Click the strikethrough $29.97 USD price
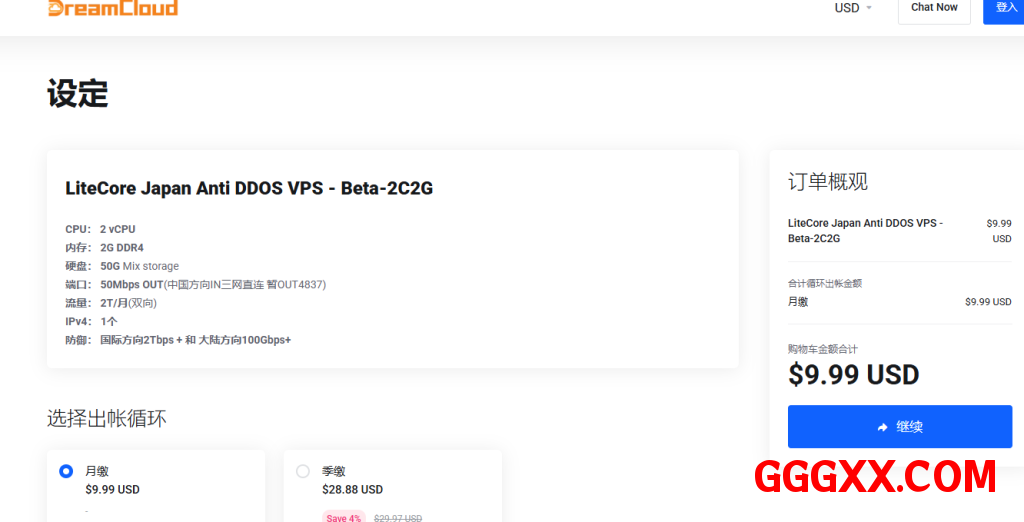Image resolution: width=1024 pixels, height=522 pixels. pos(398,518)
